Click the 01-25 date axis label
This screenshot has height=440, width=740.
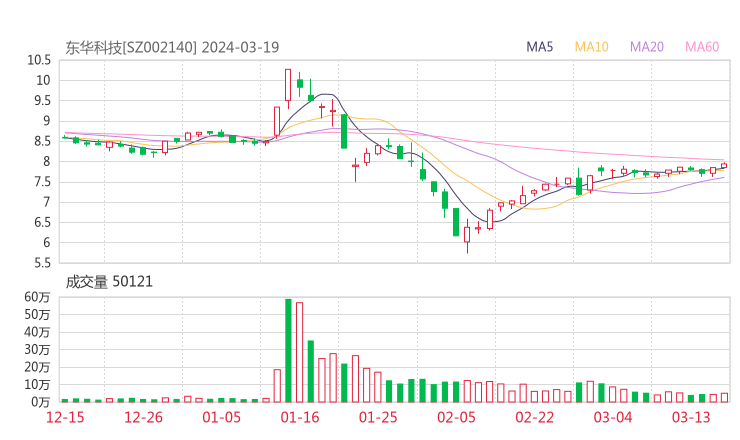tap(378, 417)
